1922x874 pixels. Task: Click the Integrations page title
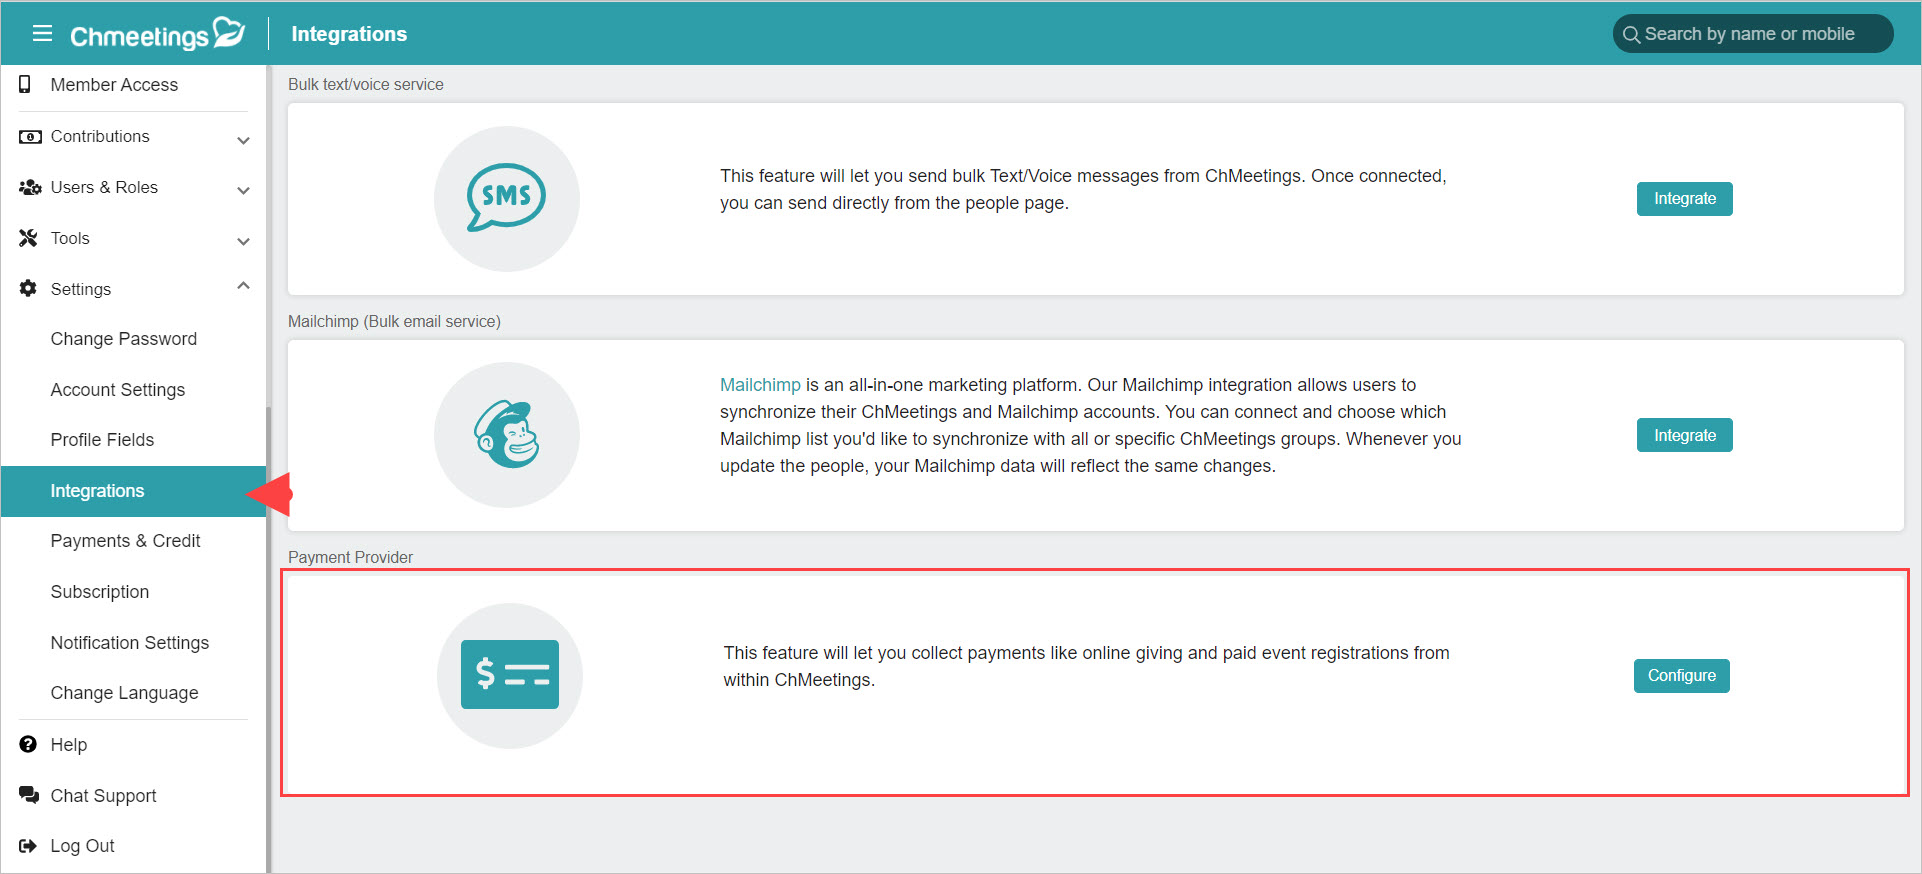tap(349, 34)
